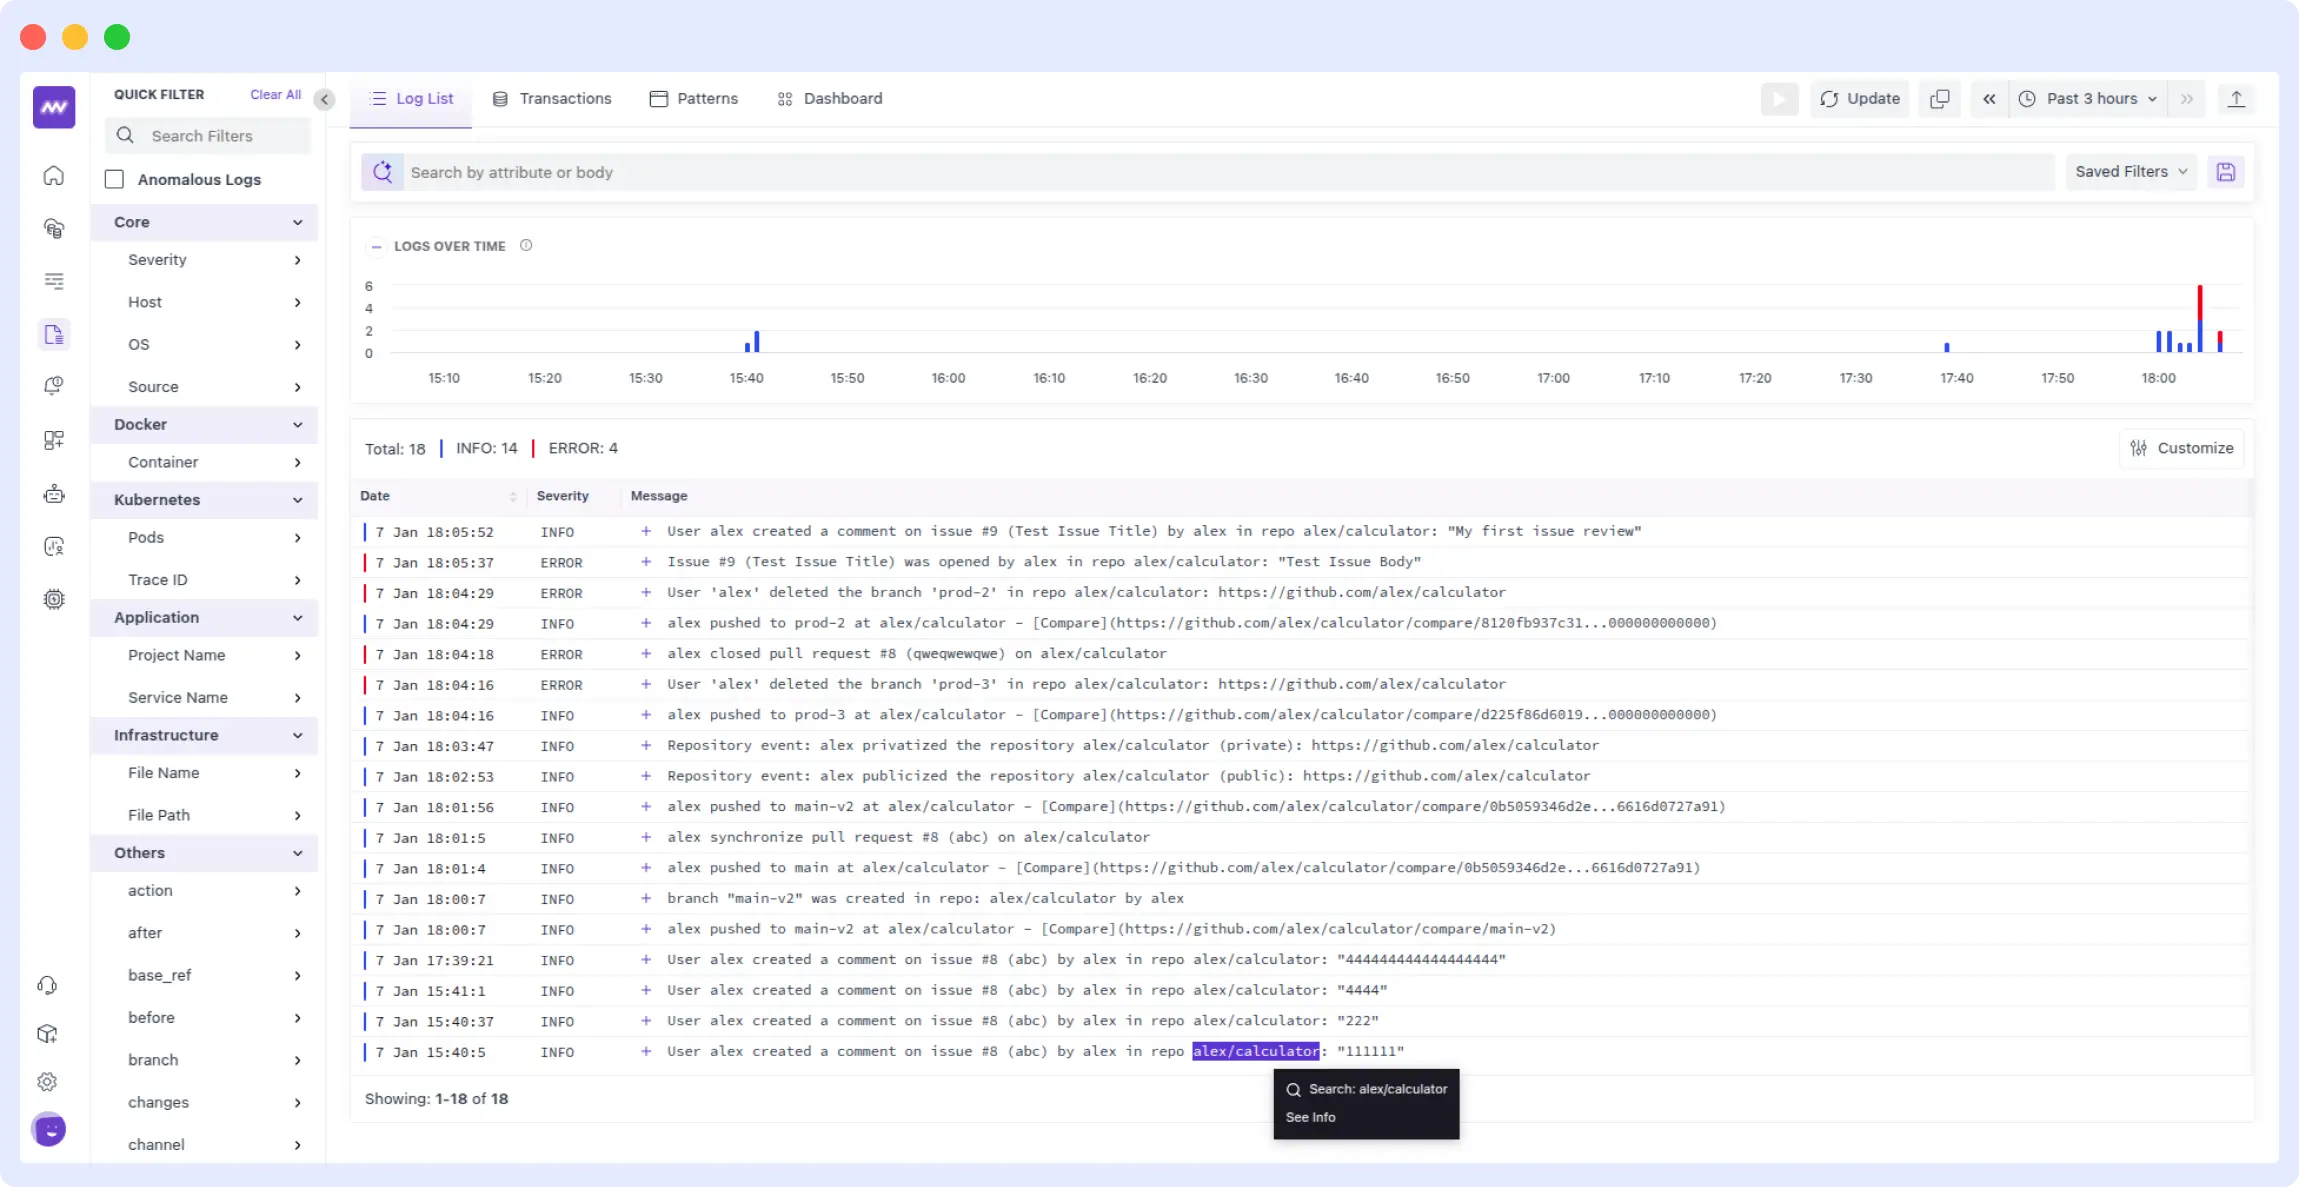2299x1187 pixels.
Task: Switch to the Transactions tab
Action: tap(552, 98)
